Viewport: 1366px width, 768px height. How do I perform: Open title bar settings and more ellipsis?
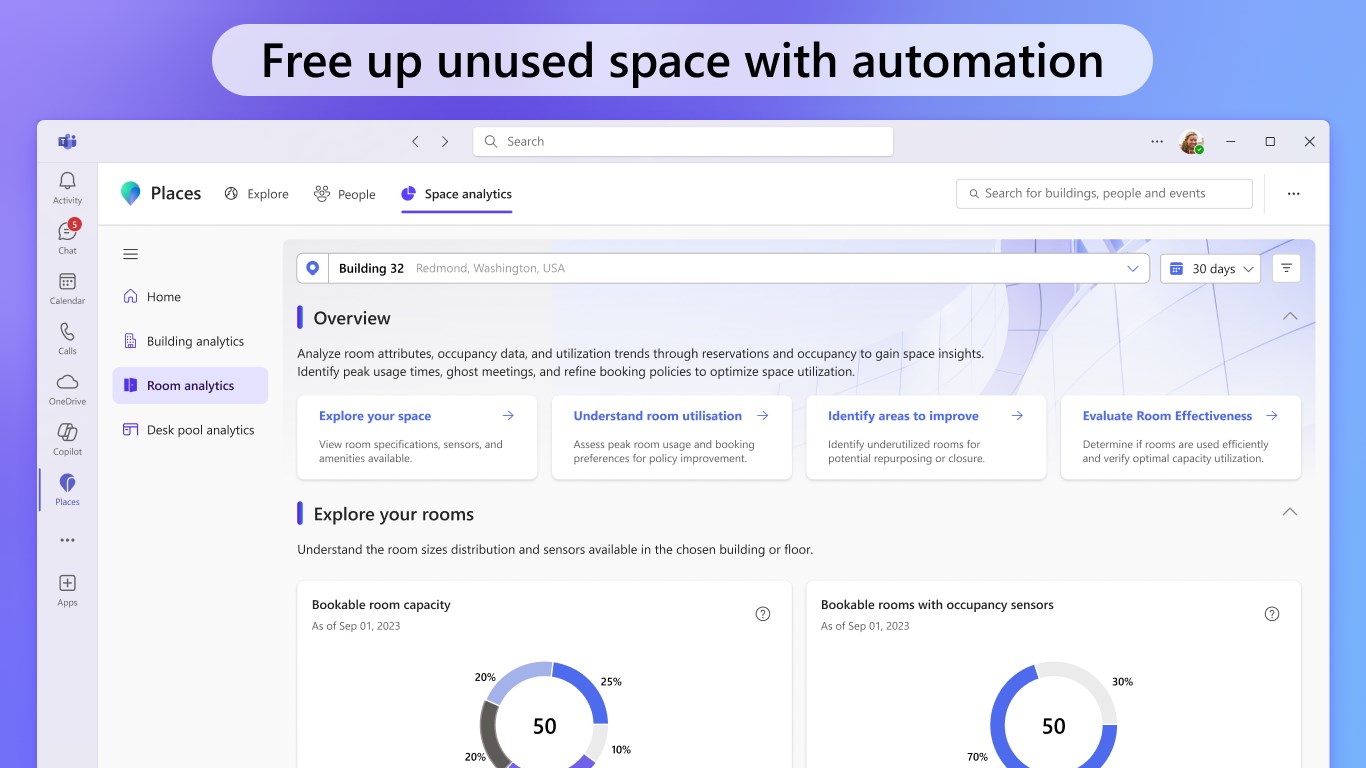coord(1157,142)
